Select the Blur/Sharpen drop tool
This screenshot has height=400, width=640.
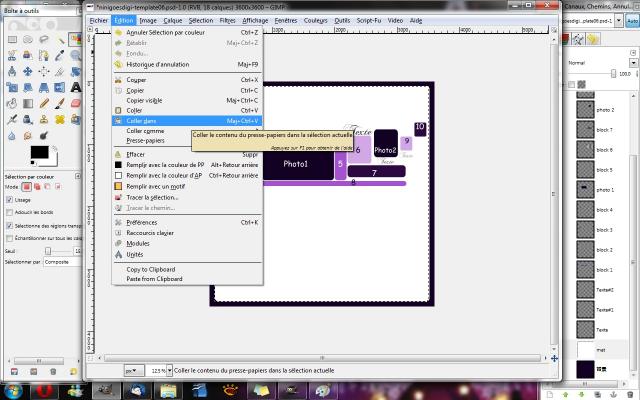(12, 135)
